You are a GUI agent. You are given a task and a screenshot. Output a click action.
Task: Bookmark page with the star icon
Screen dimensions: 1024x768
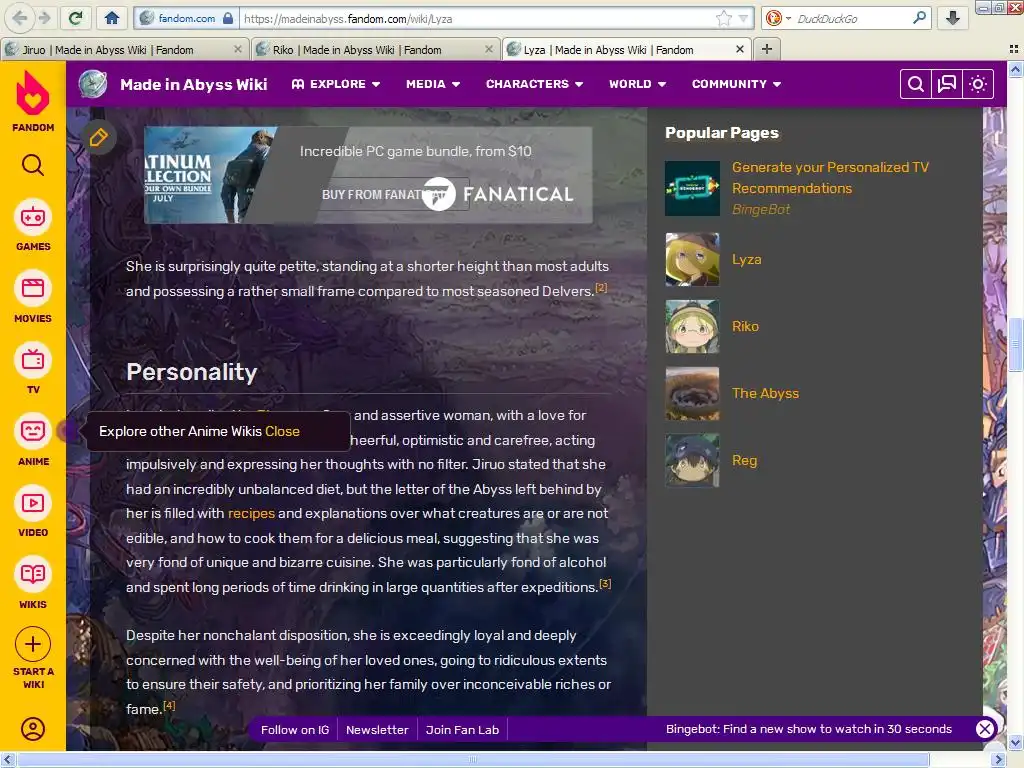(724, 18)
